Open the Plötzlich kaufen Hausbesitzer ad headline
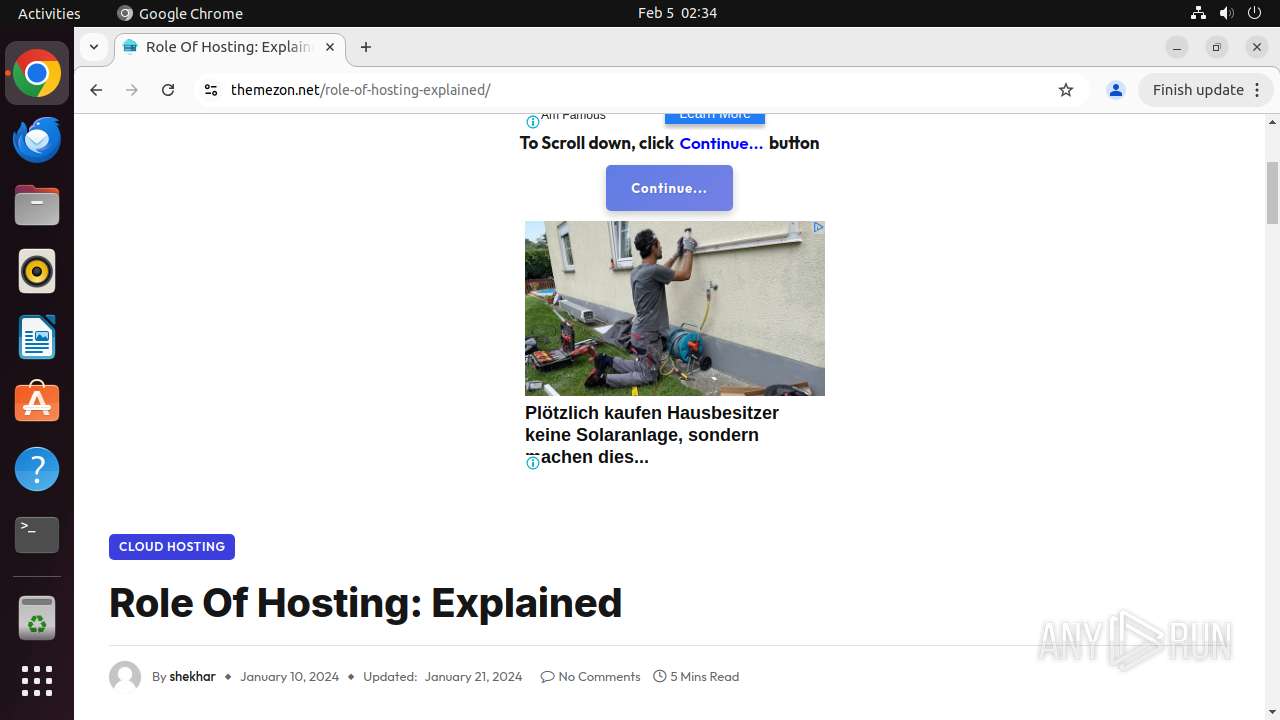This screenshot has height=720, width=1280. [x=652, y=435]
